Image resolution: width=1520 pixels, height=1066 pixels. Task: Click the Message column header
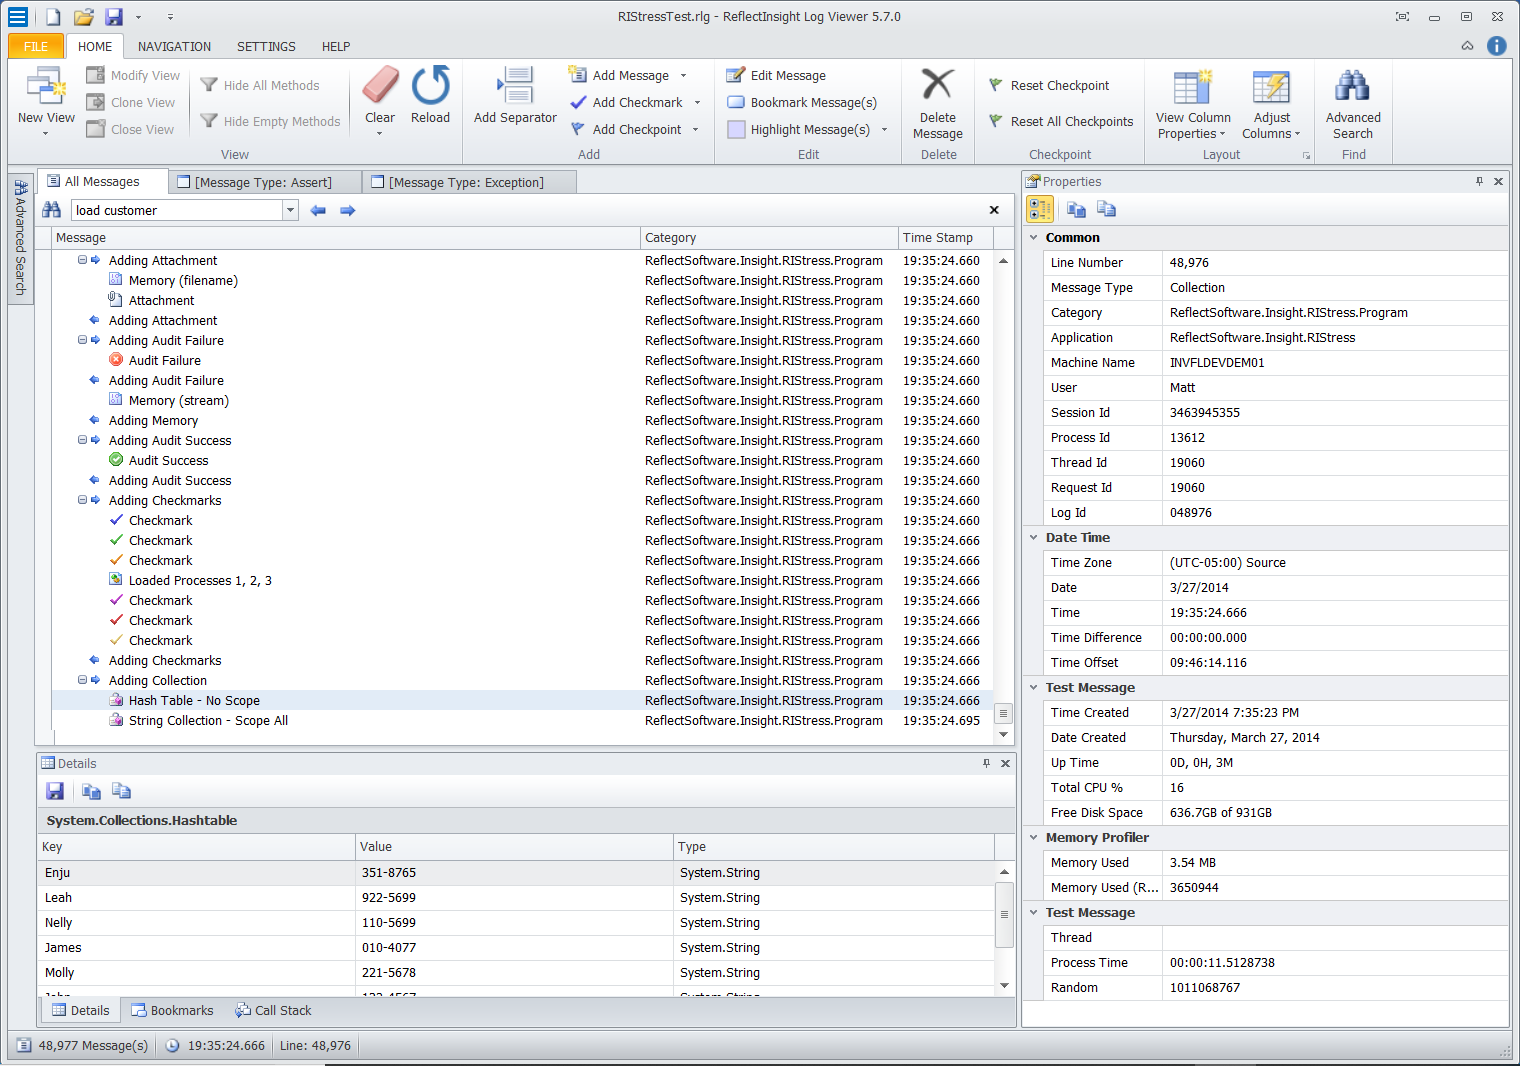[x=346, y=237]
